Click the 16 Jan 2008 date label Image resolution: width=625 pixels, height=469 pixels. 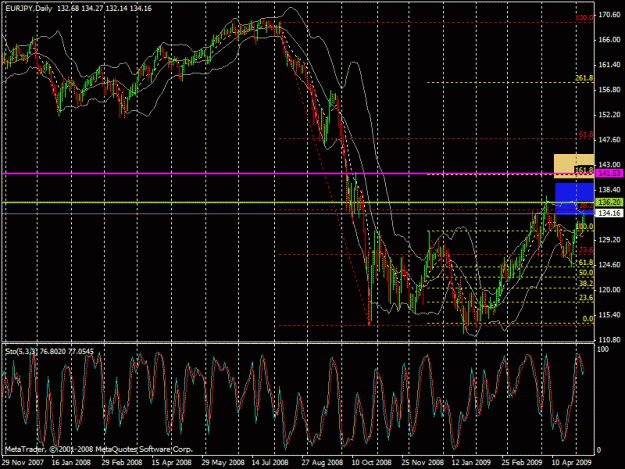(71, 463)
